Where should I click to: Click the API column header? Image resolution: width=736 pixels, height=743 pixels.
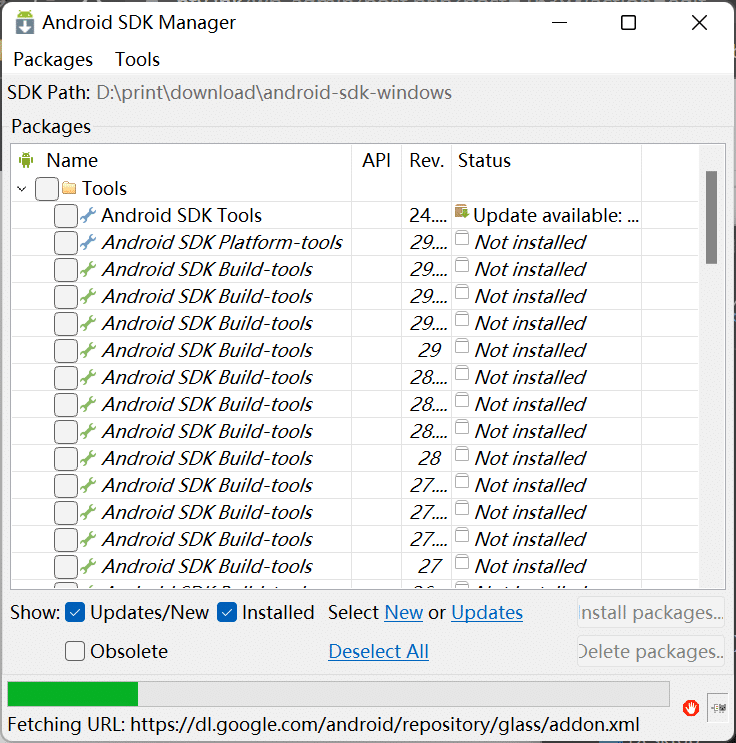tap(376, 161)
